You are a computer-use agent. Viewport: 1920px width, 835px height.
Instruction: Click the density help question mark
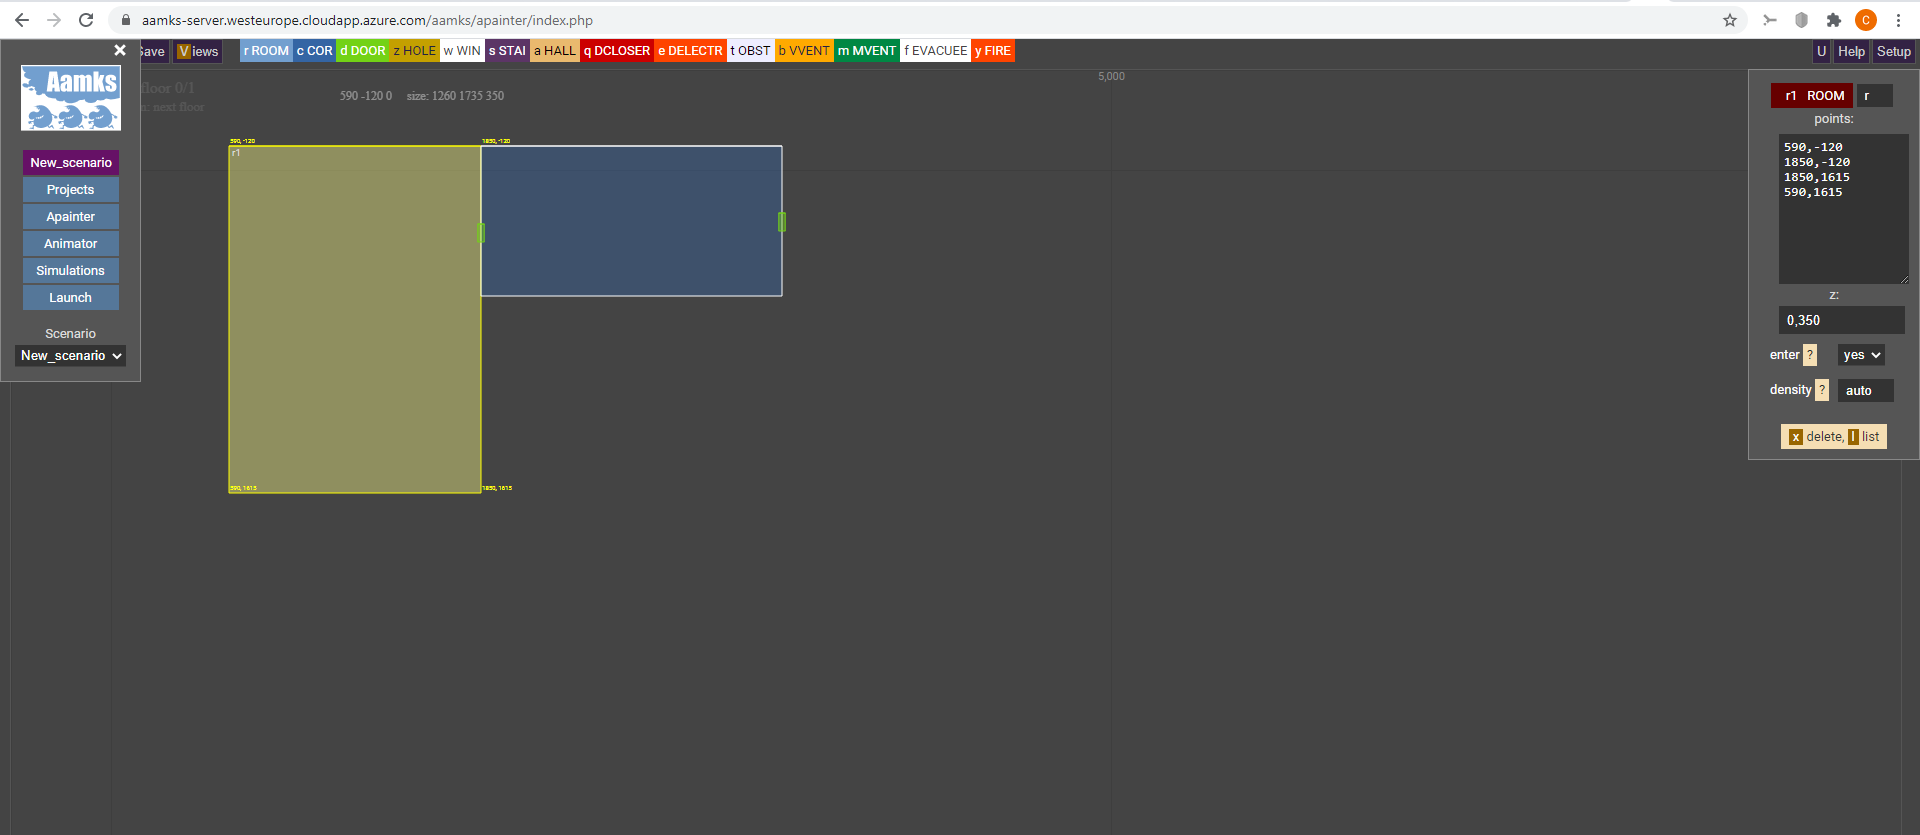(1822, 390)
